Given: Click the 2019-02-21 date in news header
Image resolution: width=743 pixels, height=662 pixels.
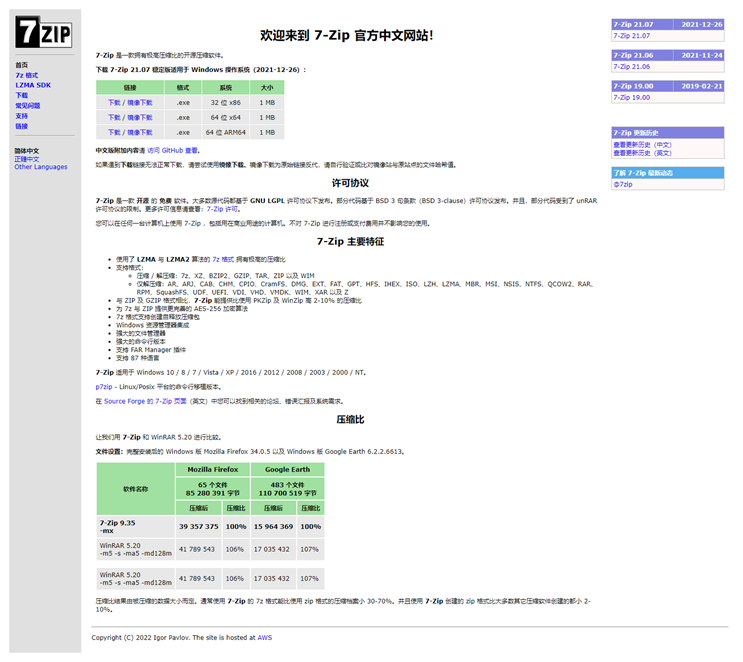Looking at the screenshot, I should click(x=702, y=86).
